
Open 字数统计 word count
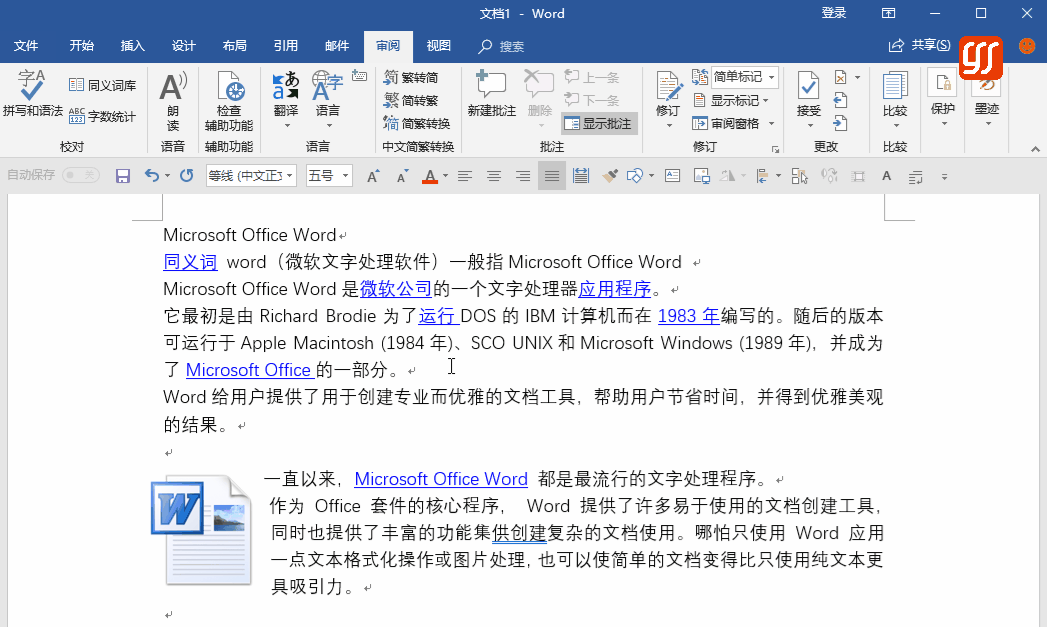tap(102, 116)
